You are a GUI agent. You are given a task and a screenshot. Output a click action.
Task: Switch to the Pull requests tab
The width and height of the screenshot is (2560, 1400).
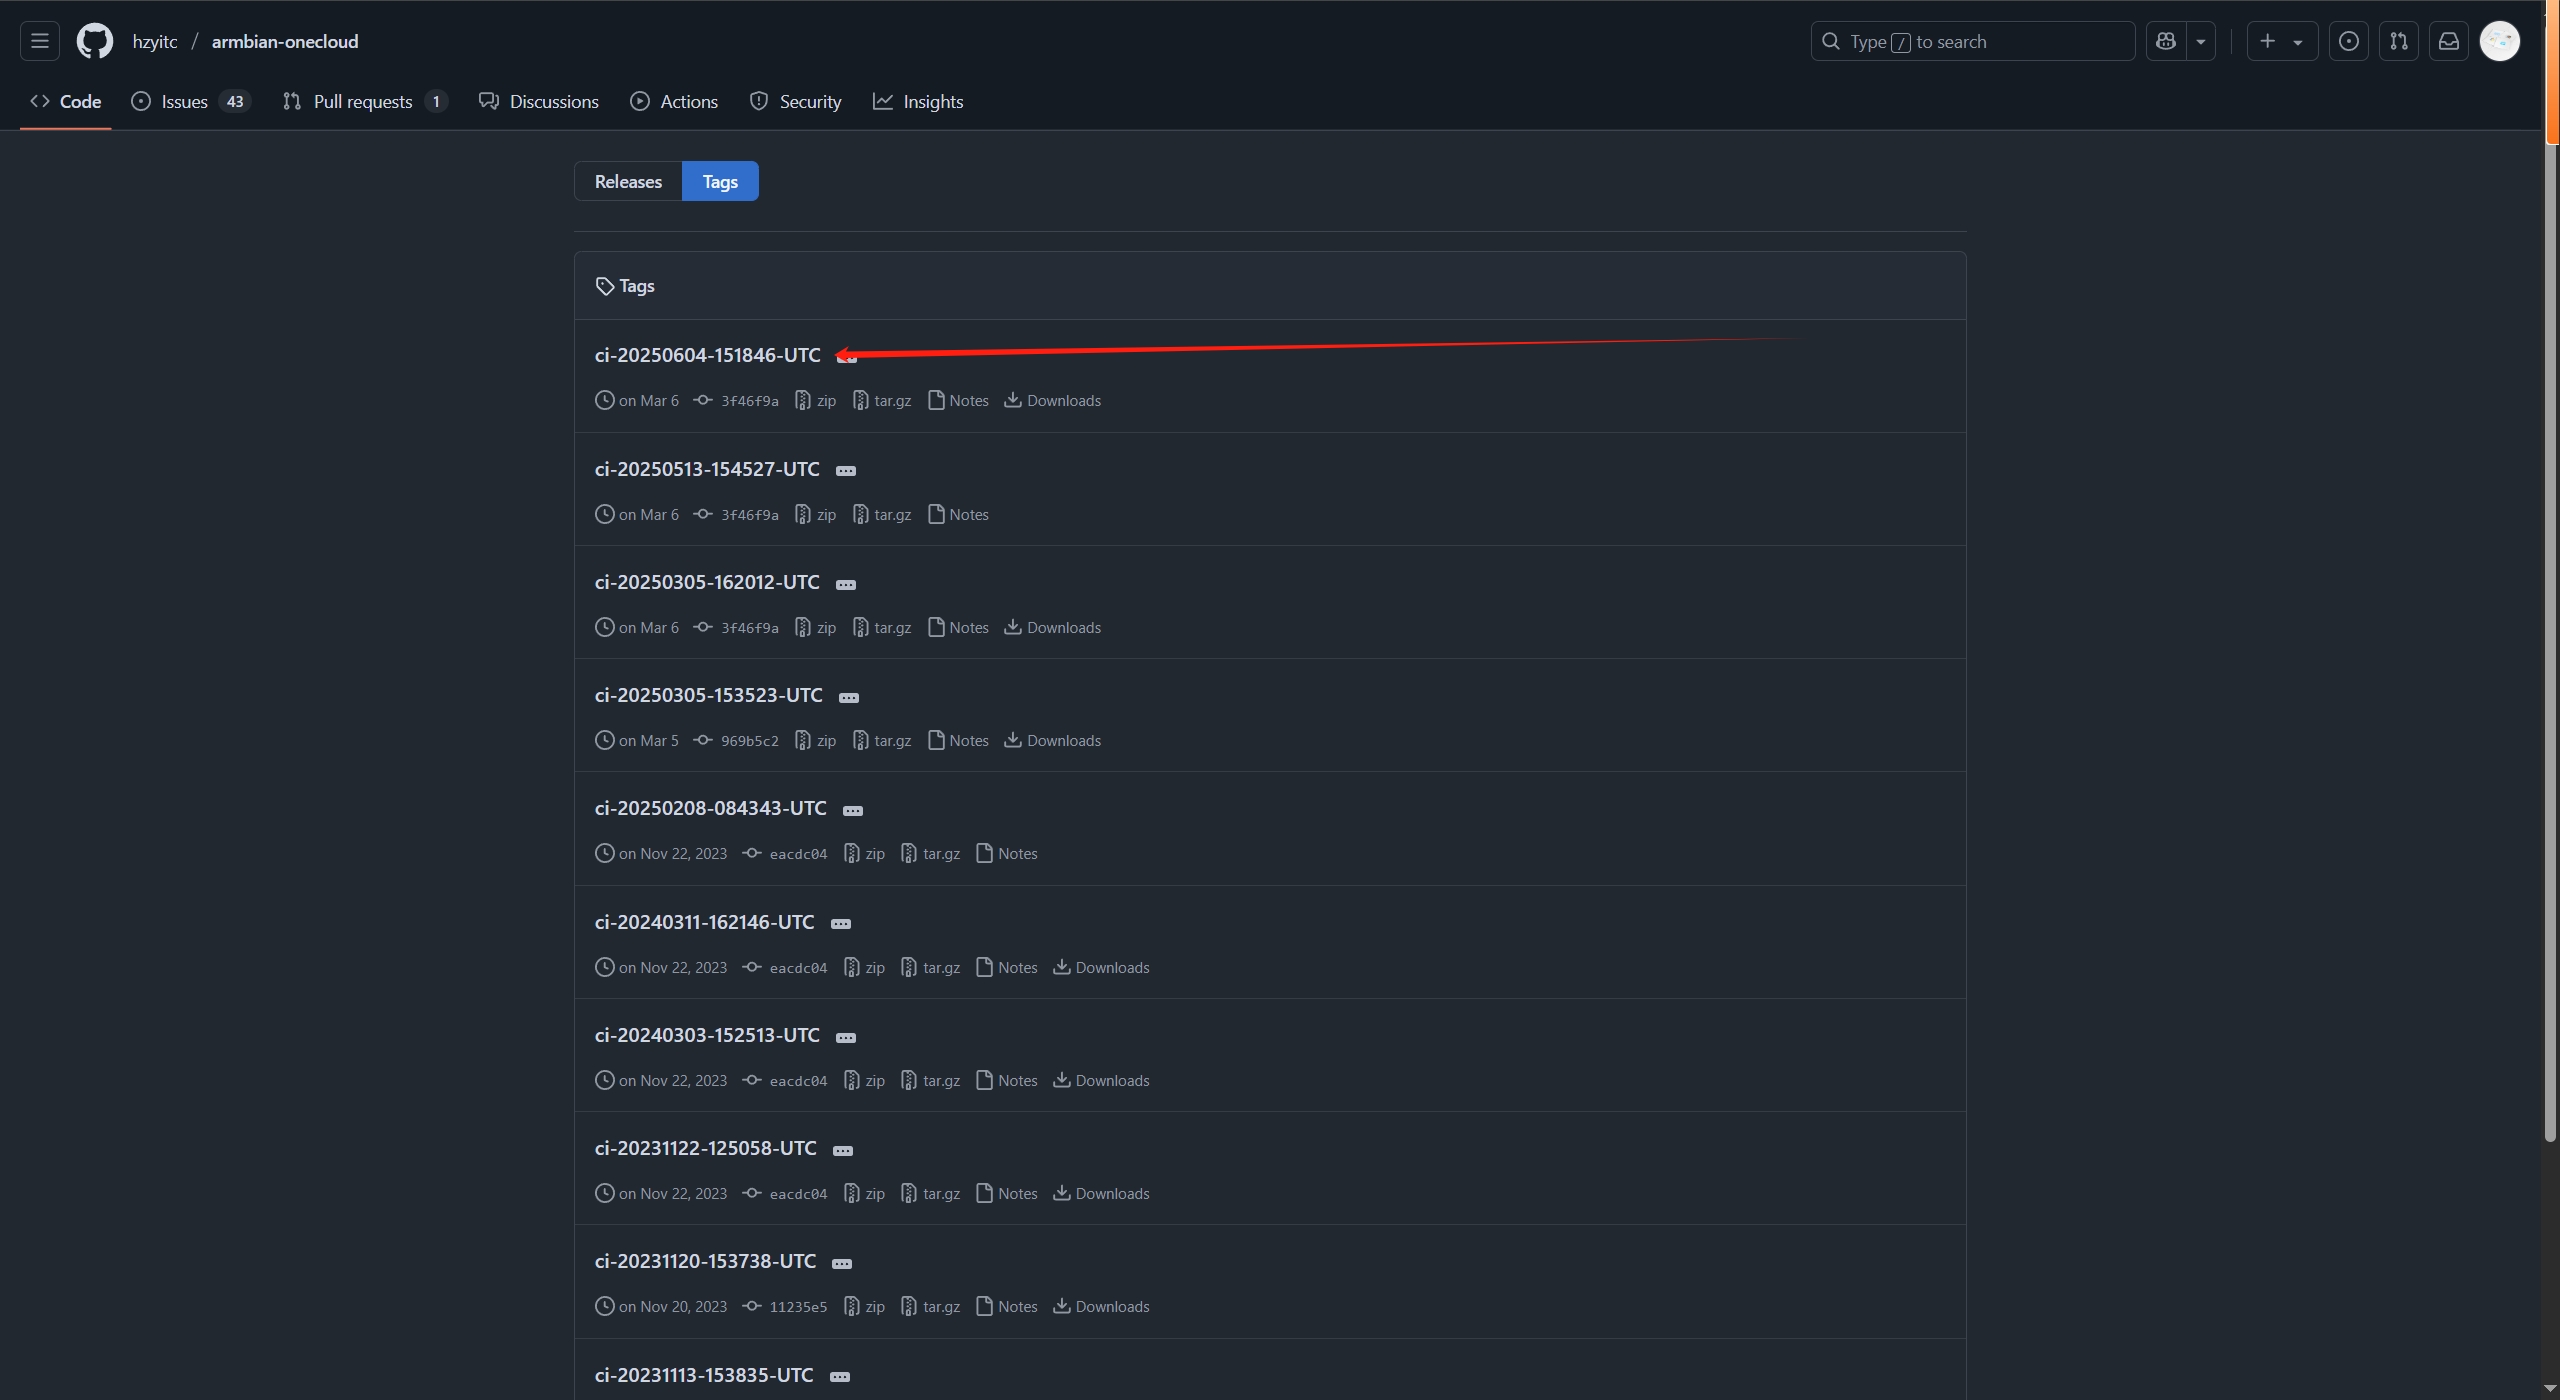365,101
